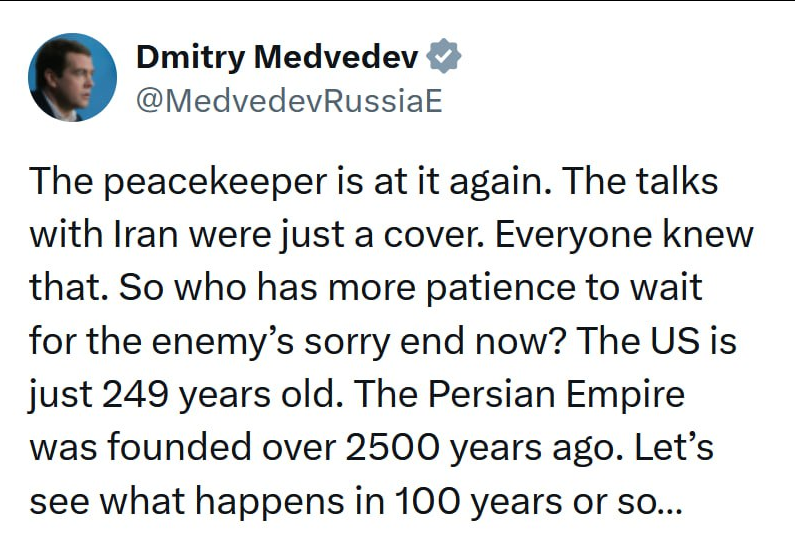Click the line starting 'The peacekeeper is'
Image resolution: width=795 pixels, height=558 pixels.
pos(373,181)
